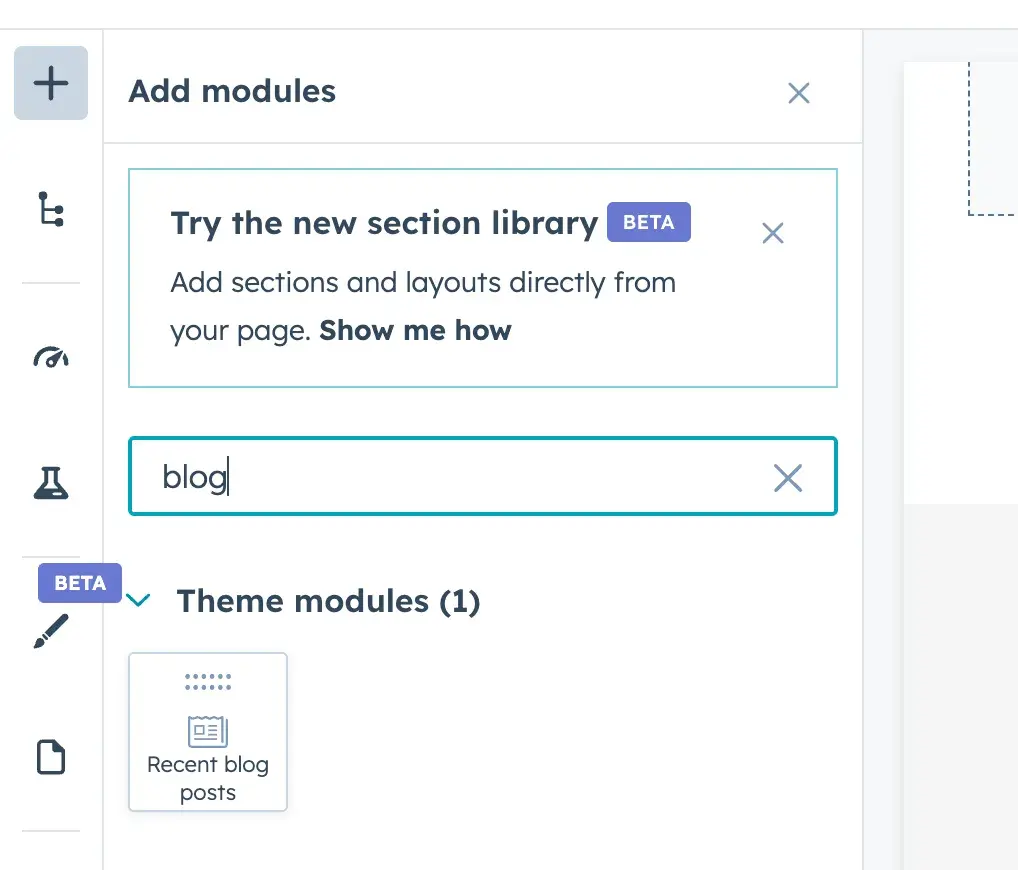Open the Theme paintbrush editor in the sidebar

click(x=50, y=630)
